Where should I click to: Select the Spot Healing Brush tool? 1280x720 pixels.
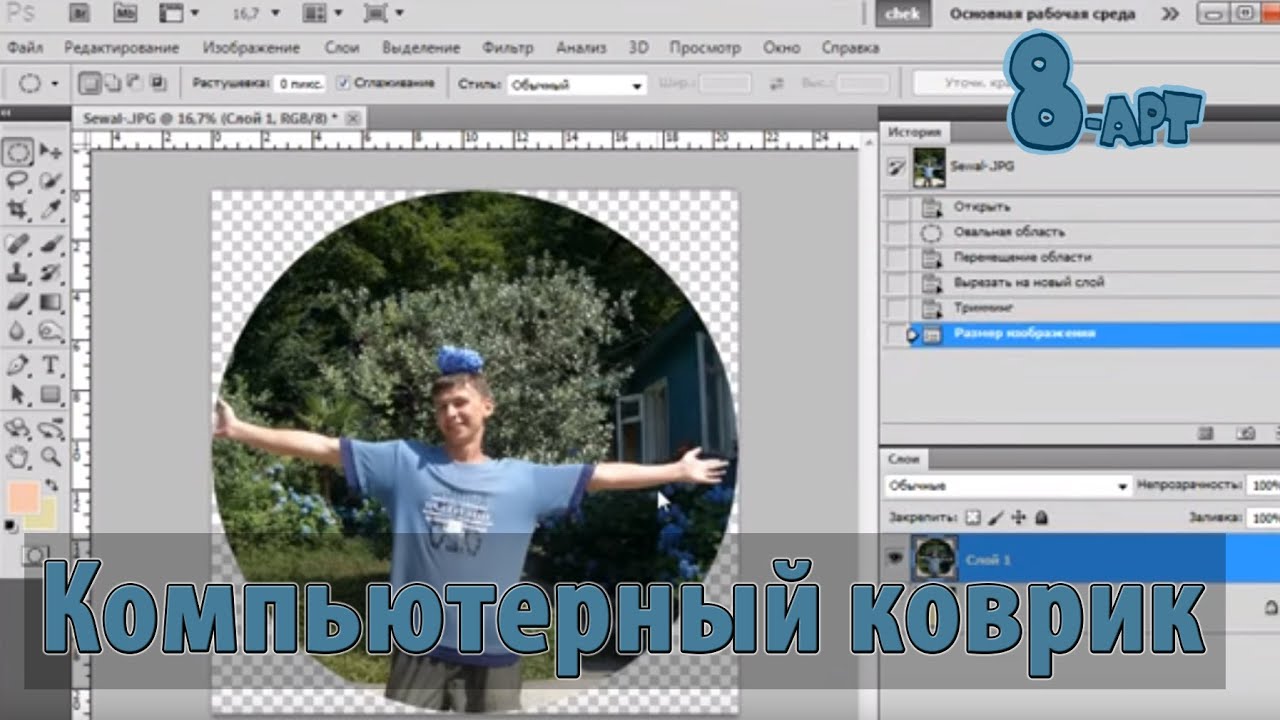point(18,243)
